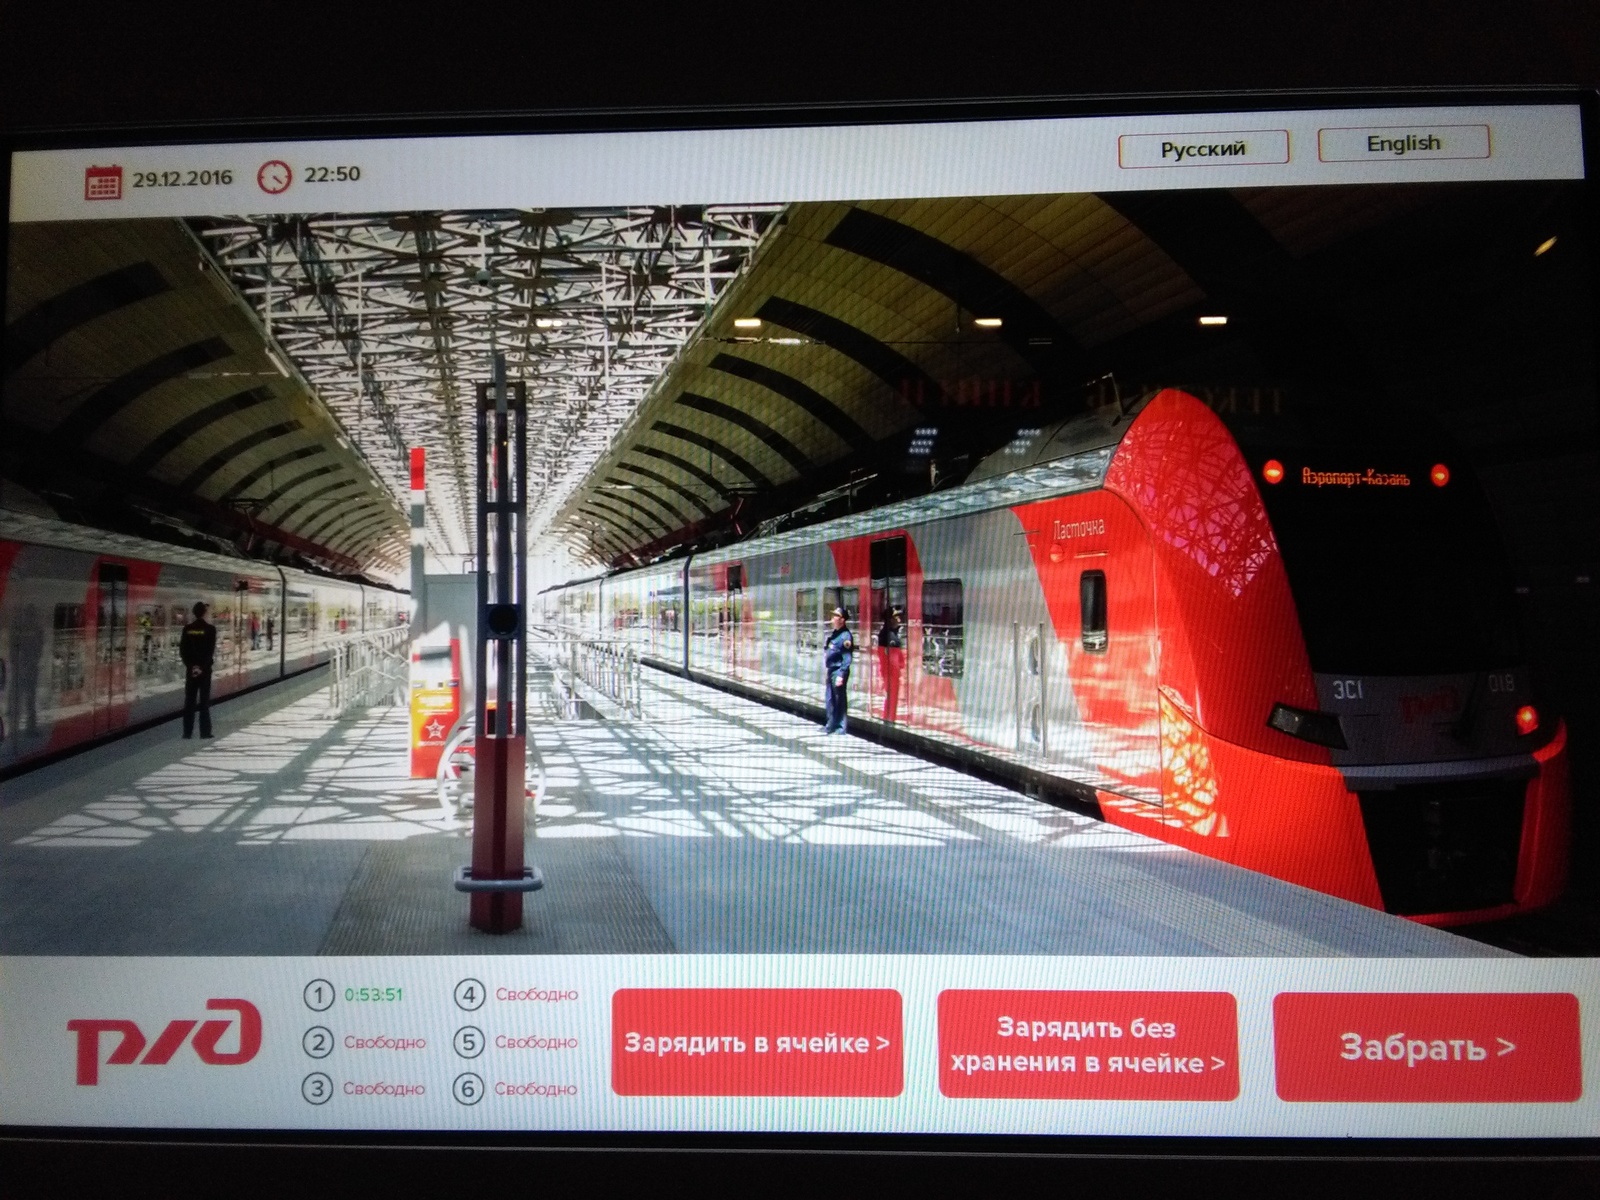Select cell number 5 circle
Viewport: 1600px width, 1200px height.
coord(469,1042)
